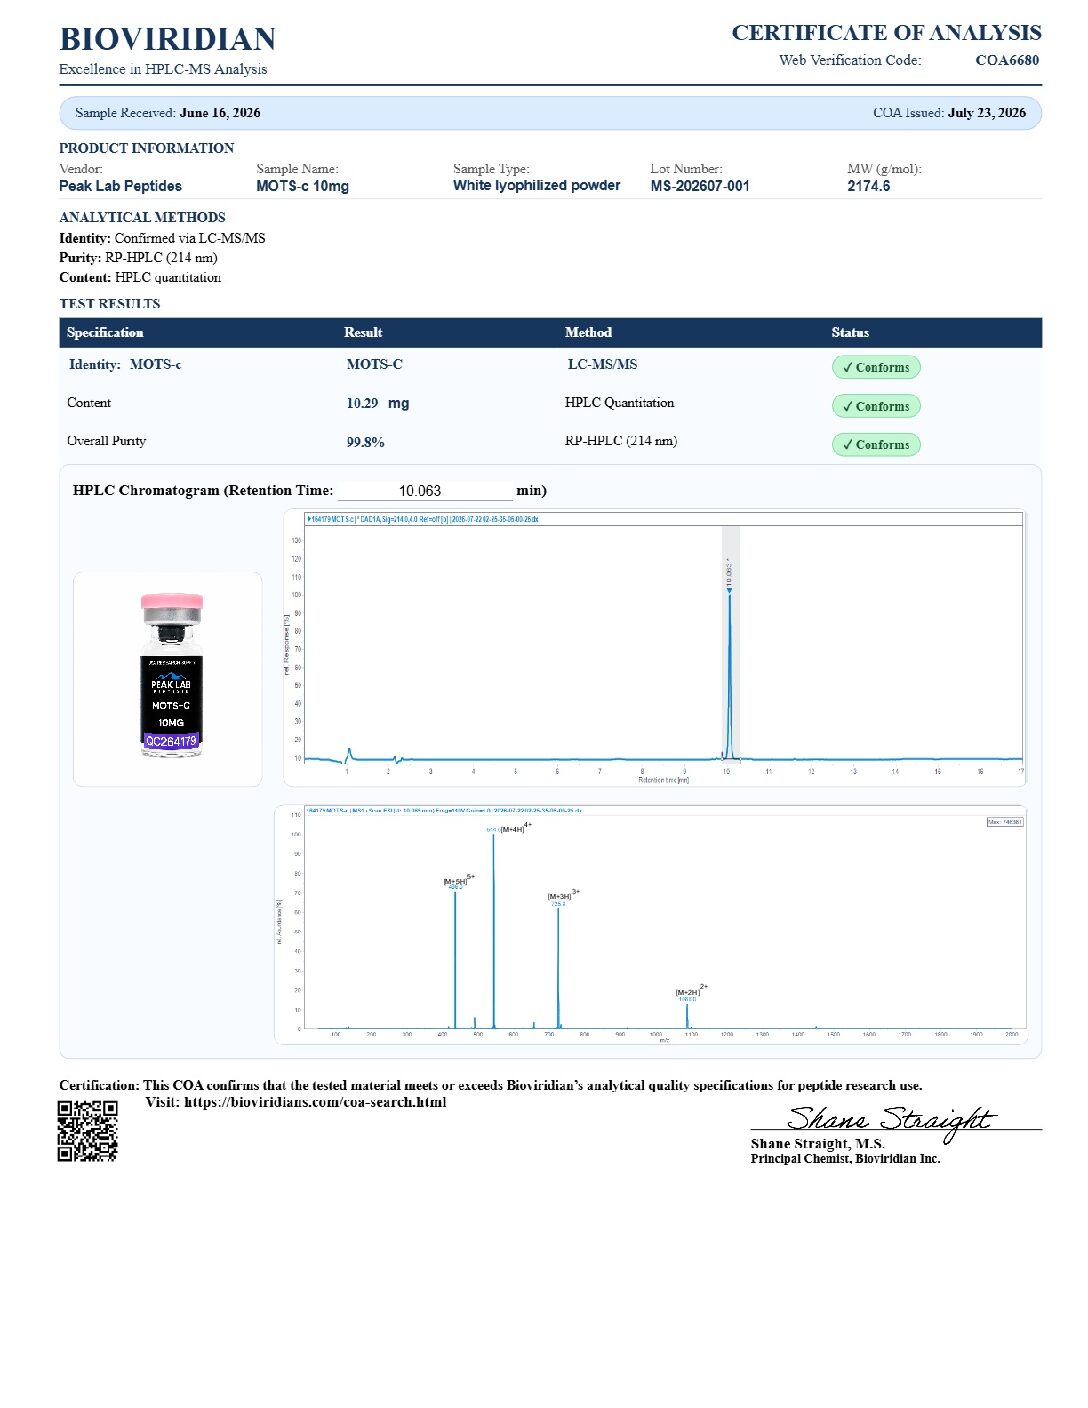Click the HPLC chromatogram file header text
Viewport: 1088px width, 1408px height.
422,519
